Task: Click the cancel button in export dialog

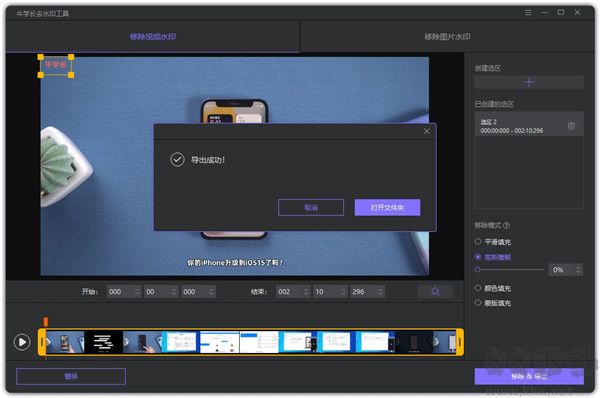Action: (x=311, y=207)
